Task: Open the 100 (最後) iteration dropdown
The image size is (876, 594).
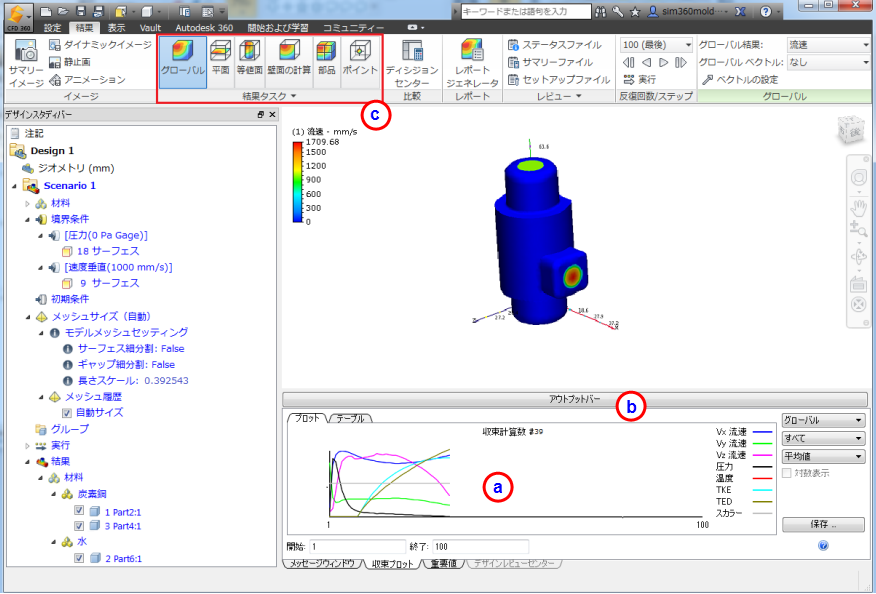Action: pos(656,45)
